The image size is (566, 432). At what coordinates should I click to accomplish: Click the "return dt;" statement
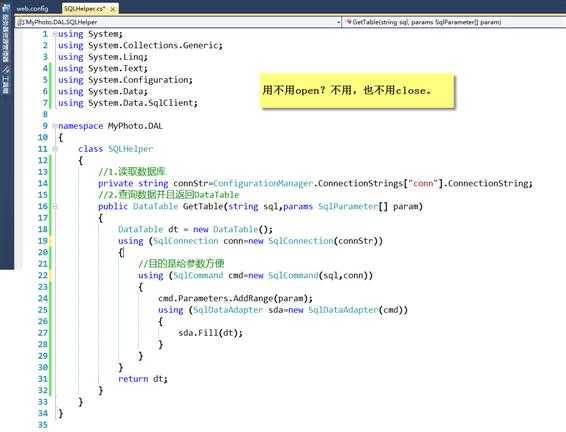(143, 379)
